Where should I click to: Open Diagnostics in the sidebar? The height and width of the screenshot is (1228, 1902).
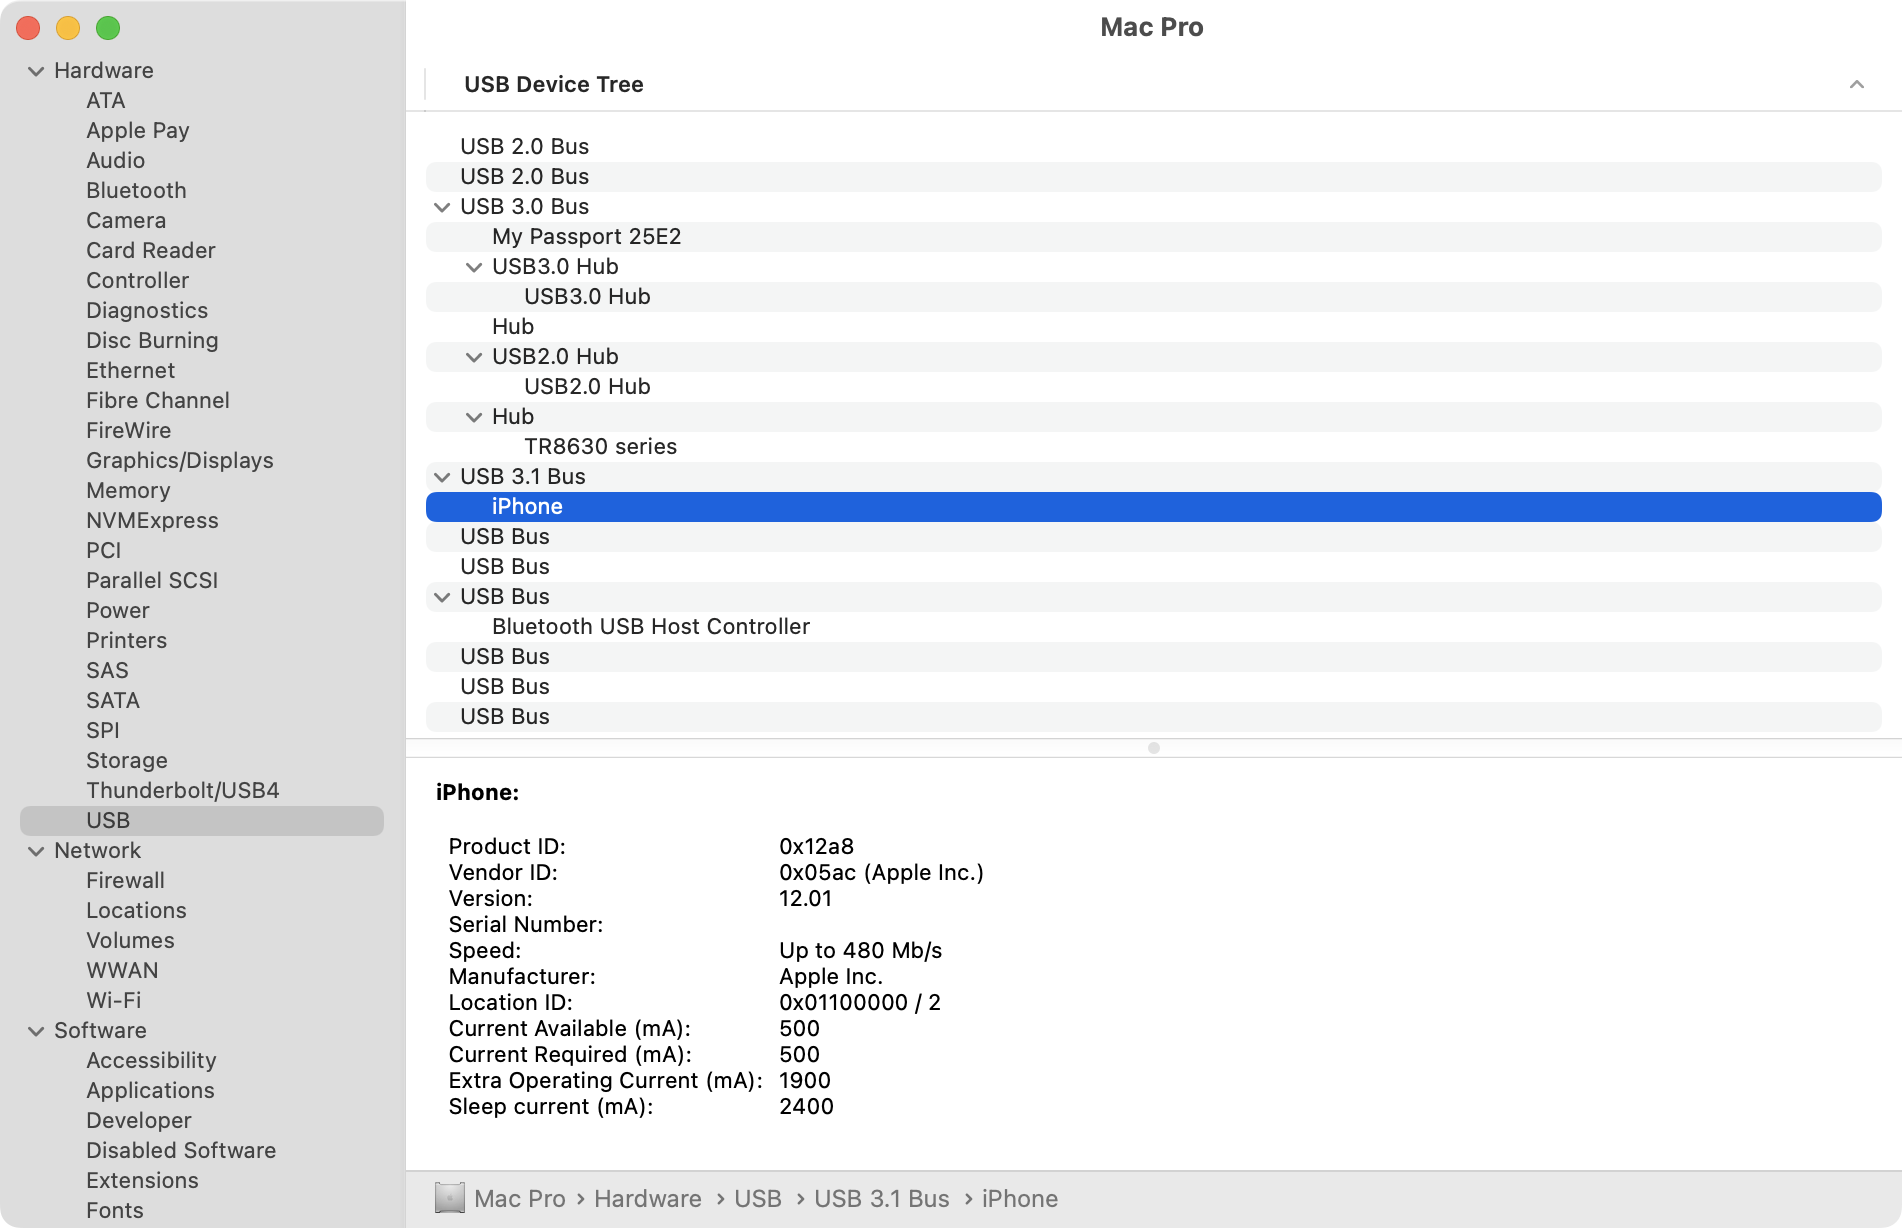[x=147, y=311]
